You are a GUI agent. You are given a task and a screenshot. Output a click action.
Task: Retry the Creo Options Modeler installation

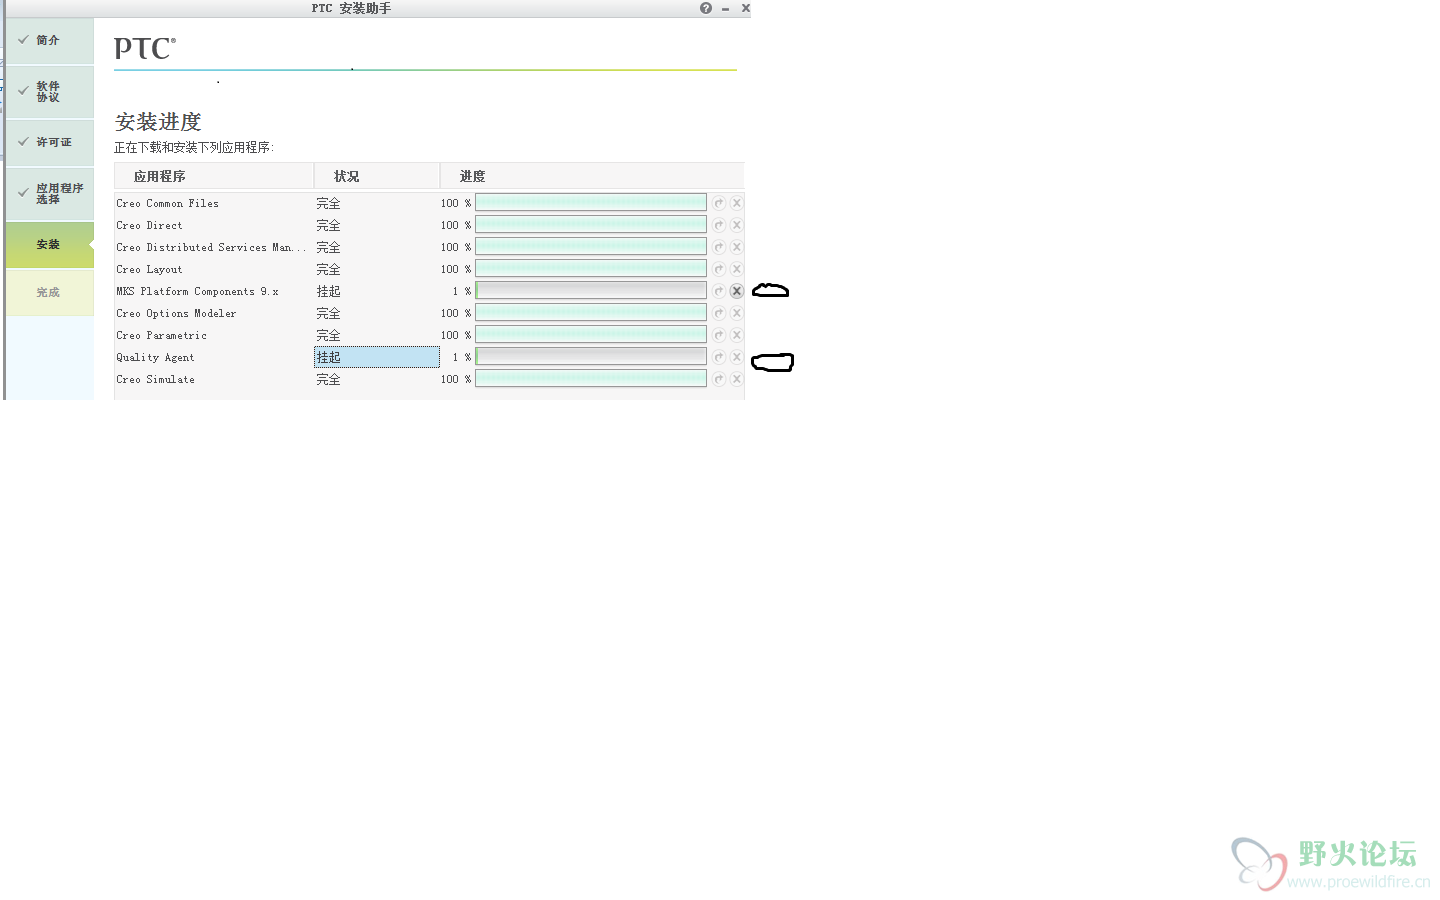pyautogui.click(x=719, y=313)
